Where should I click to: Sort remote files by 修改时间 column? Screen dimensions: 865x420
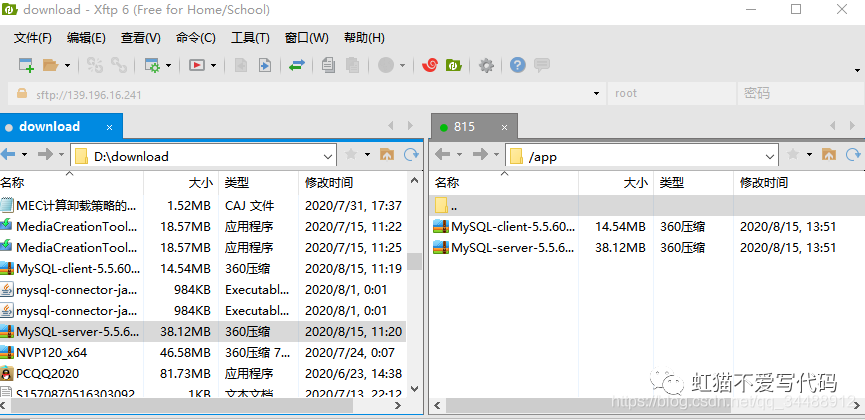[x=799, y=183]
